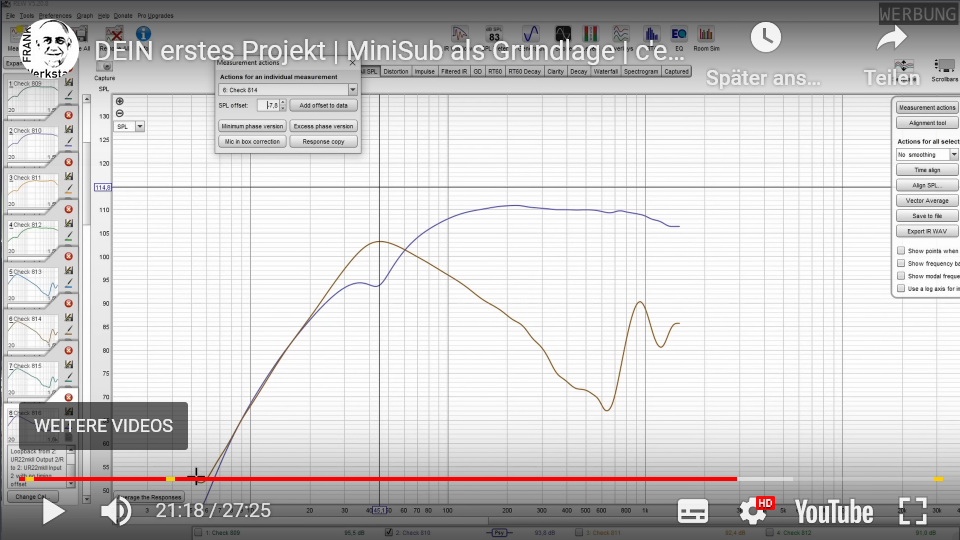Open the EQ tool icon
Image resolution: width=960 pixels, height=540 pixels.
678,34
